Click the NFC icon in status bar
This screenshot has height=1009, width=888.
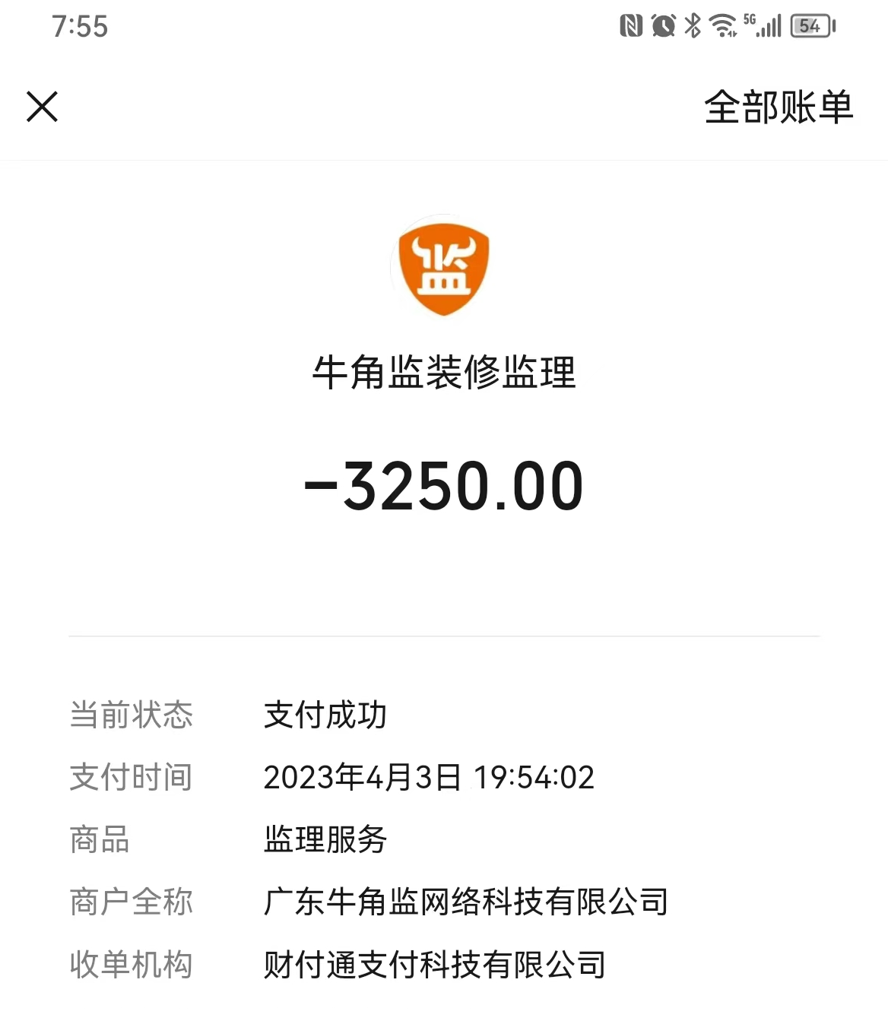(x=631, y=26)
